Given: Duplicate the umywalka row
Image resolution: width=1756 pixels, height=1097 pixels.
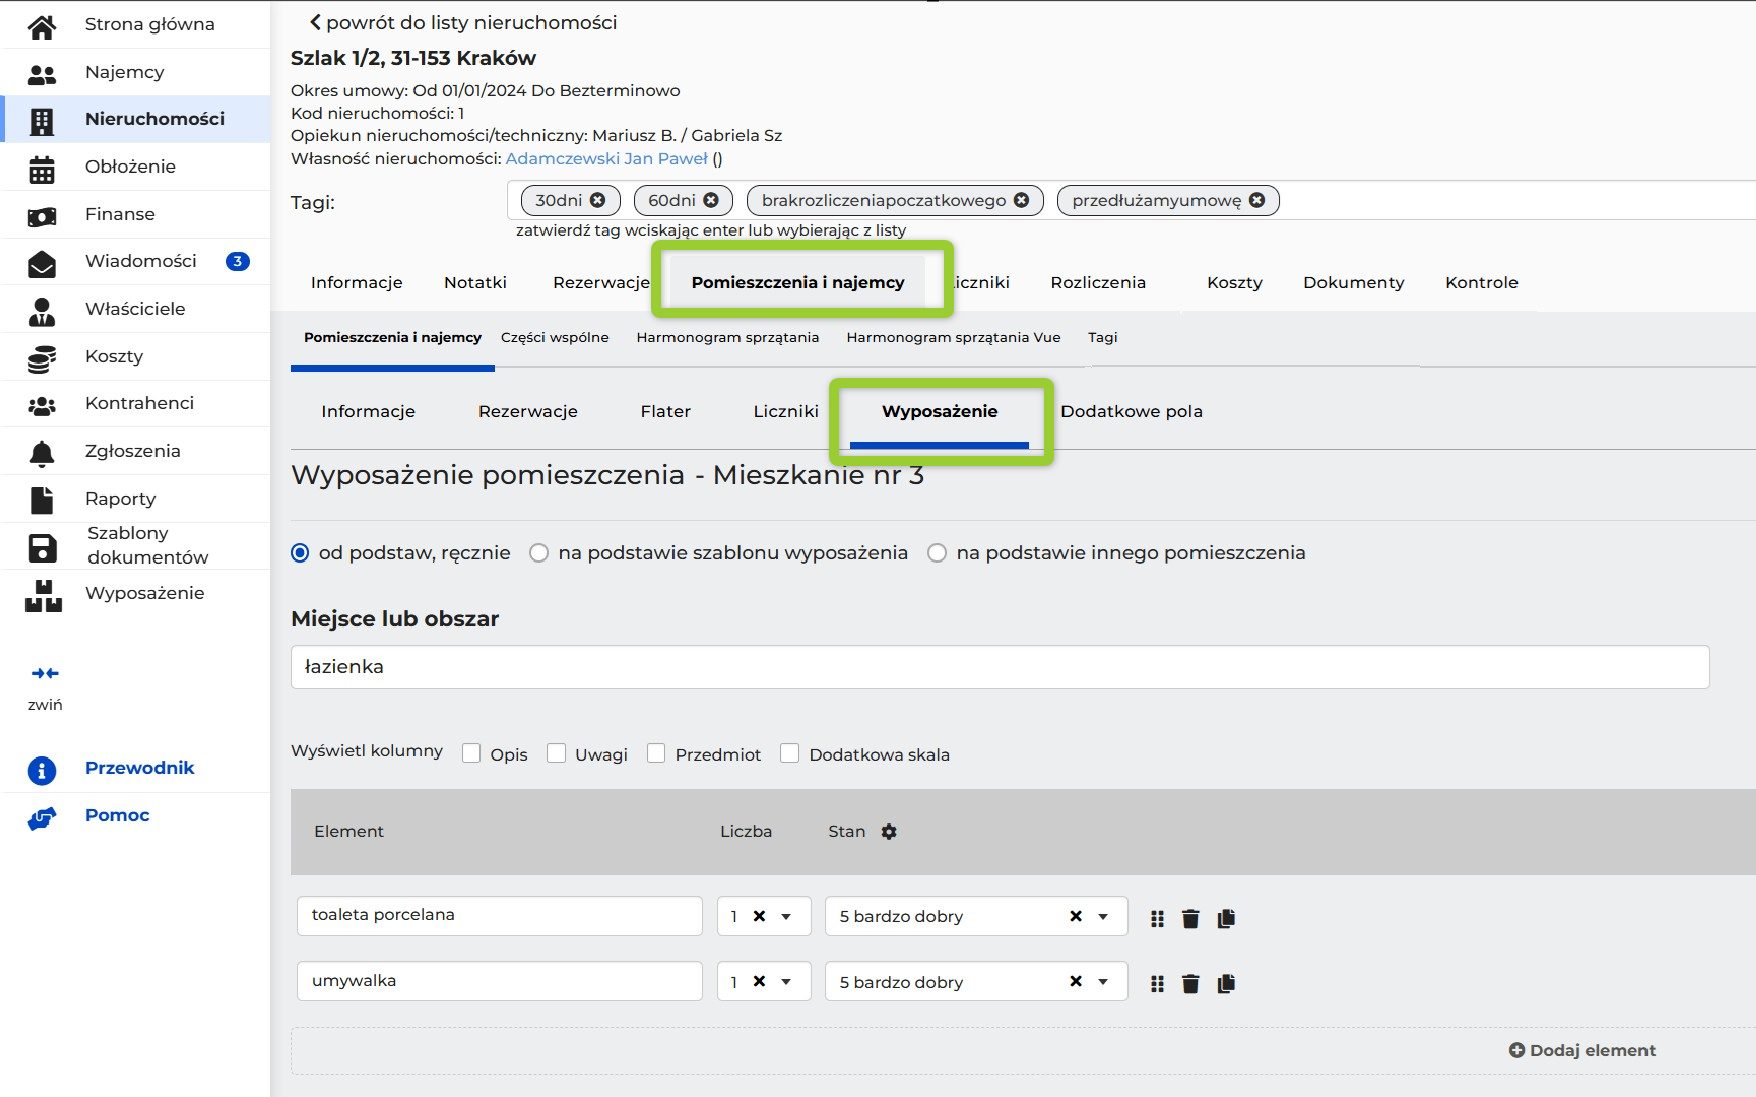Looking at the screenshot, I should (1226, 984).
